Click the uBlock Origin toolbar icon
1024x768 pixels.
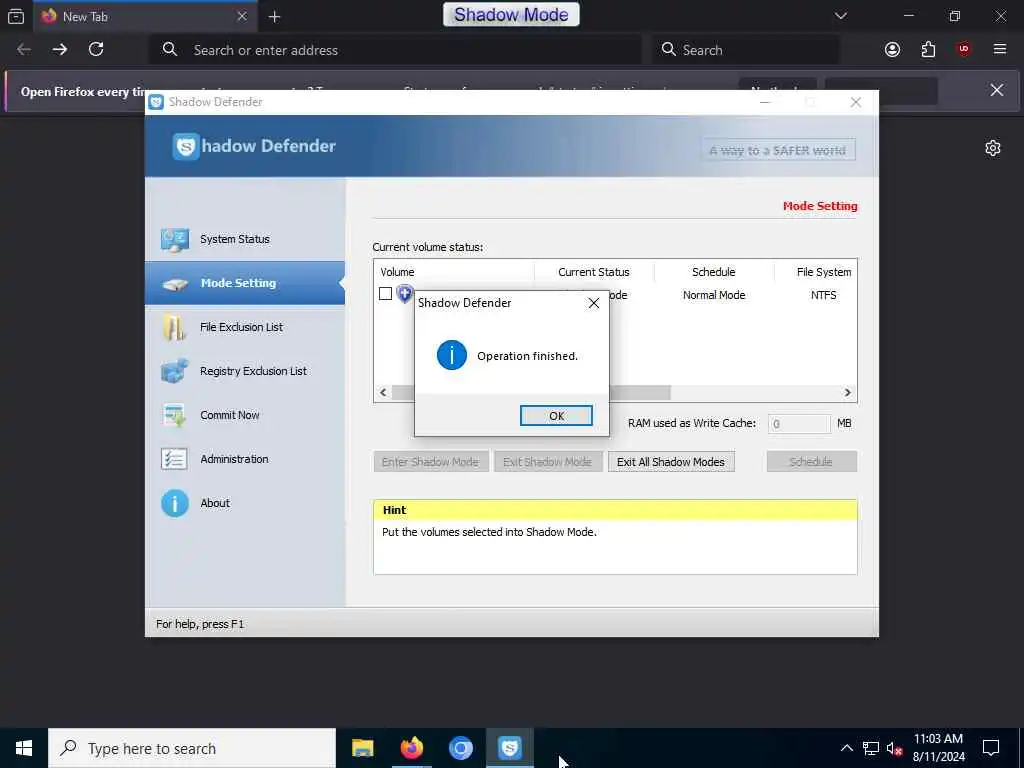(963, 49)
